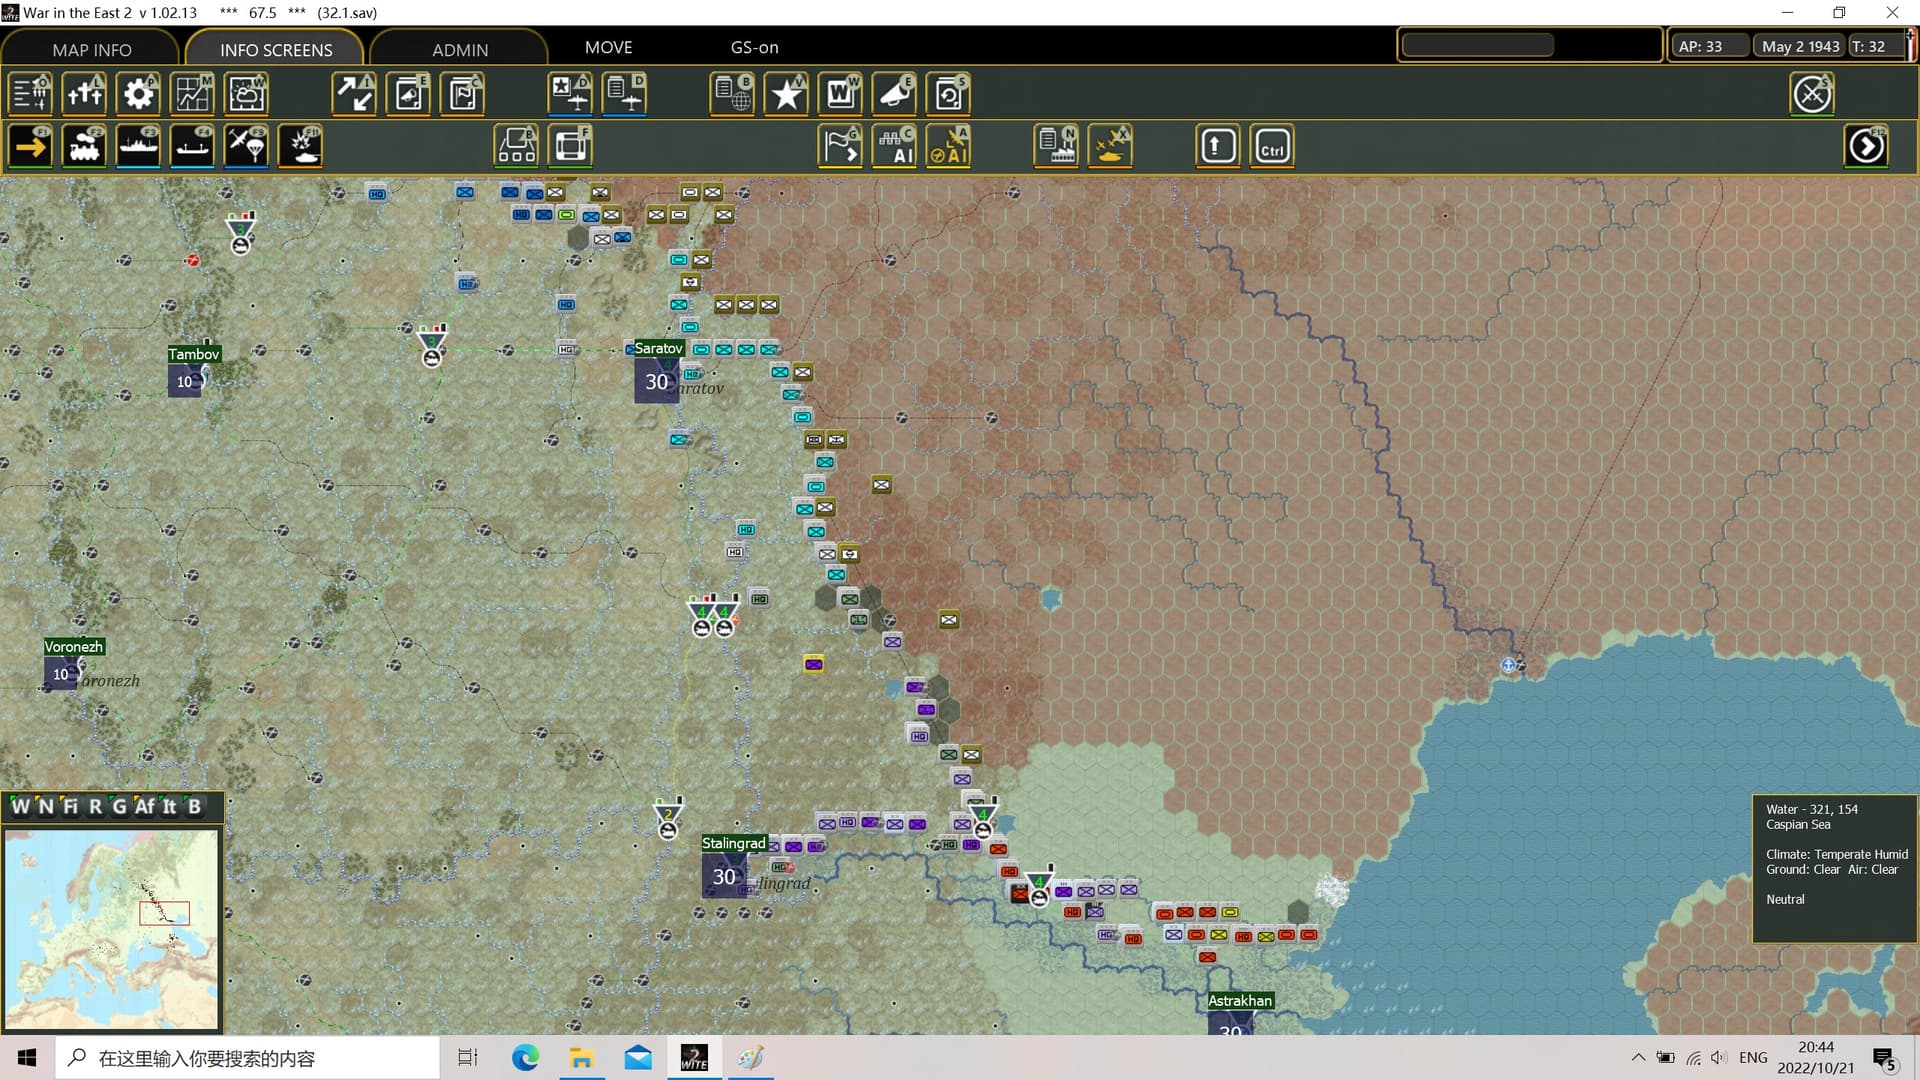Click the end turn arrow button (F12)
The image size is (1920, 1080).
coord(1866,147)
